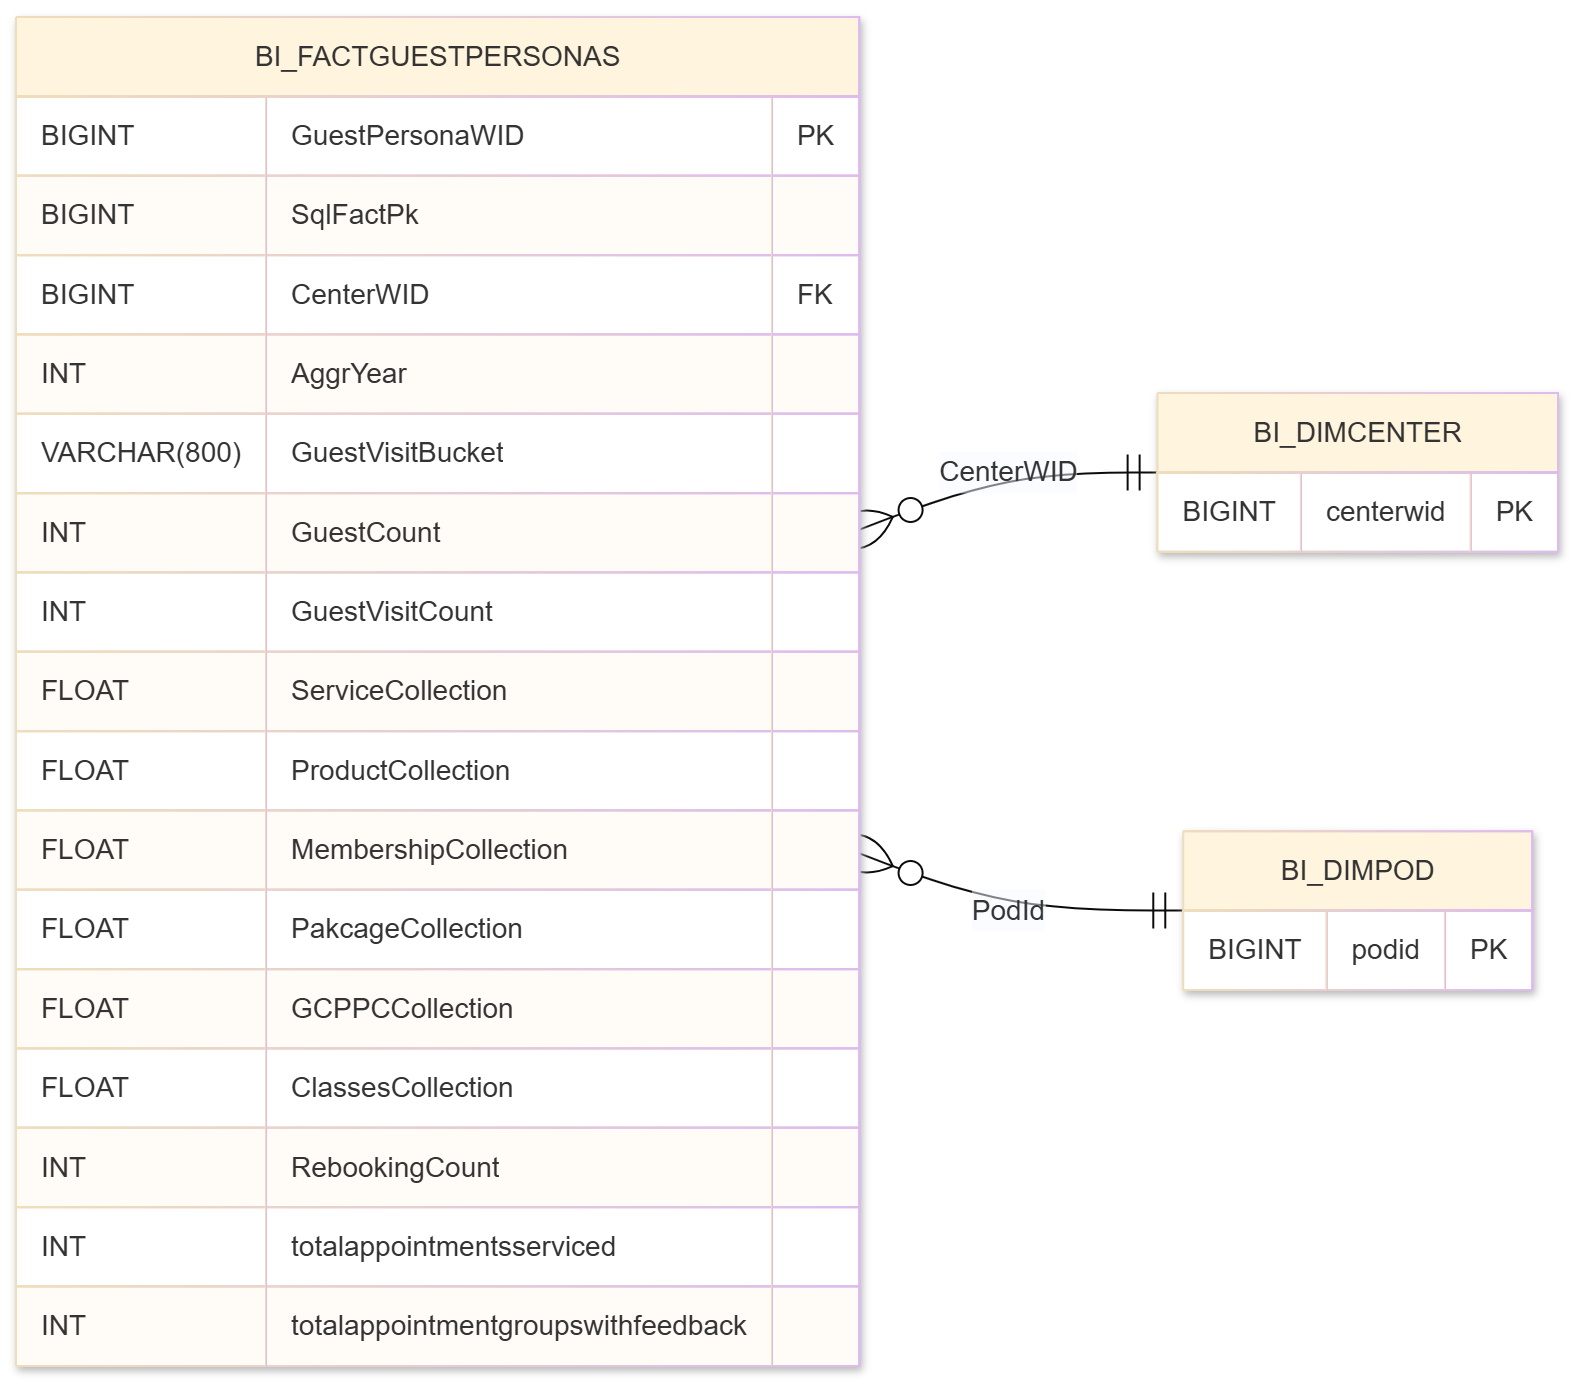Click the CenterWID relationship label
Viewport: 1574px width, 1383px height.
tap(1007, 472)
